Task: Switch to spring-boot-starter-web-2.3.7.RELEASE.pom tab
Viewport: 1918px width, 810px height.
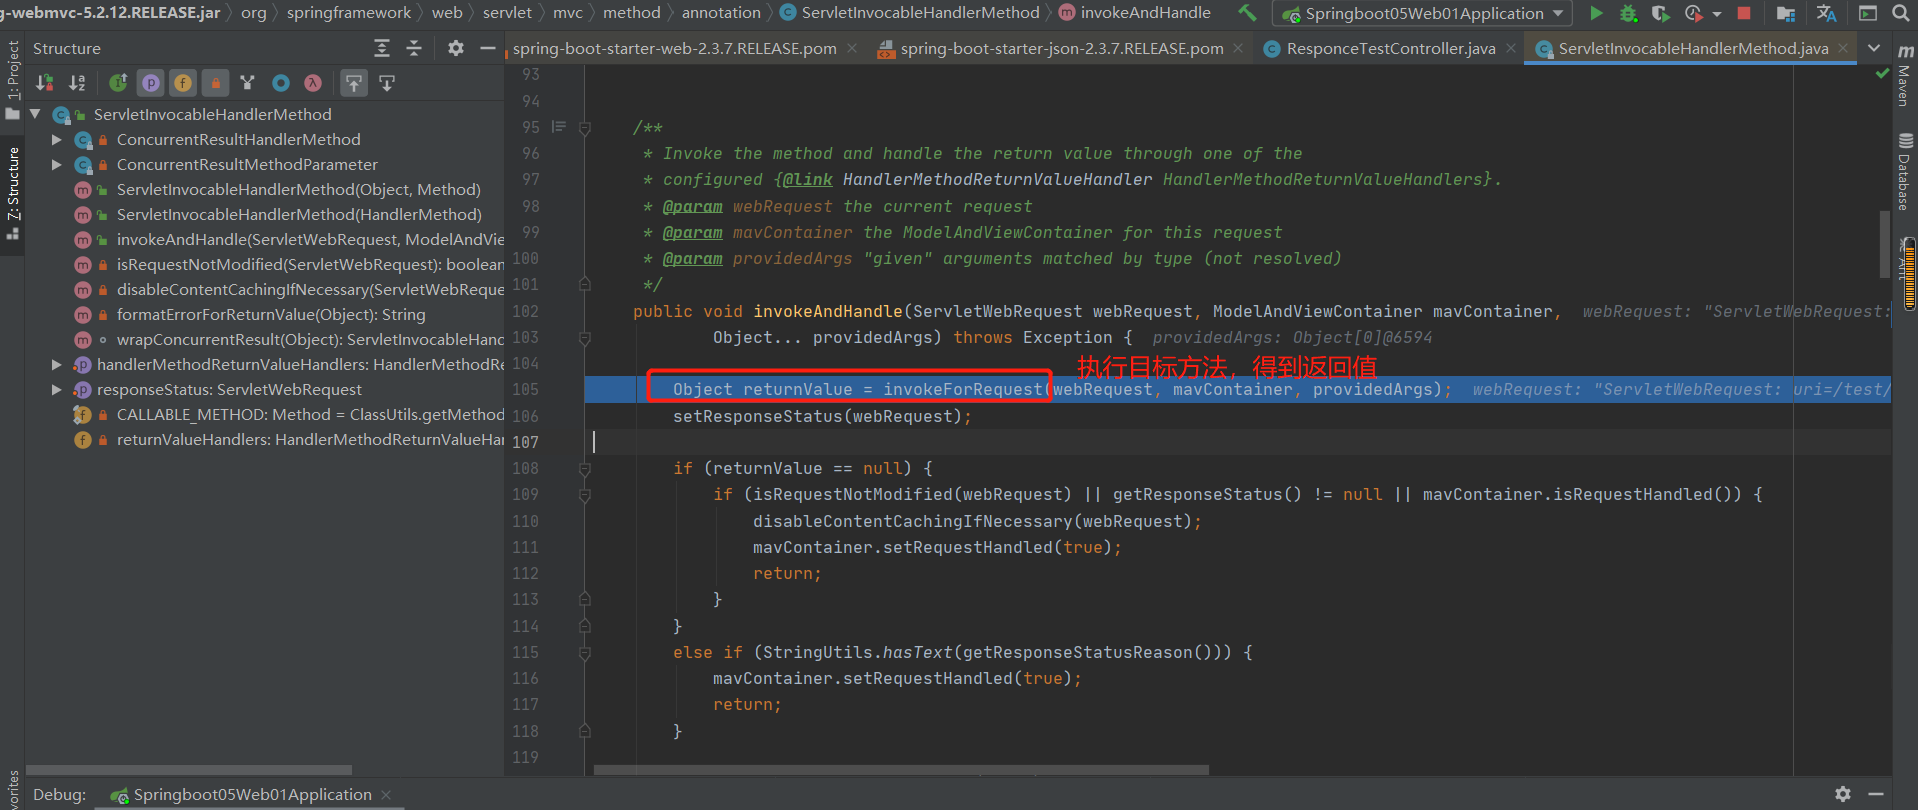Action: click(675, 48)
